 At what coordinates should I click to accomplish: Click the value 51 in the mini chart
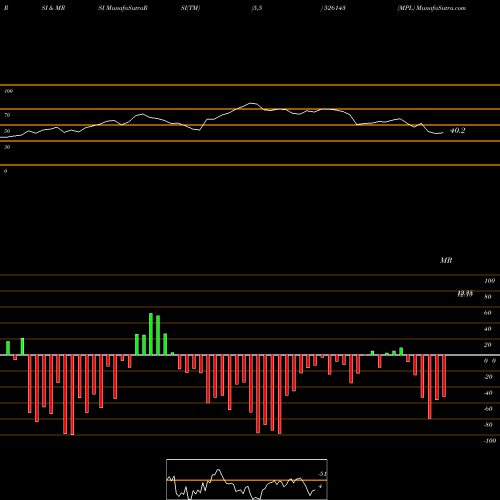322,474
